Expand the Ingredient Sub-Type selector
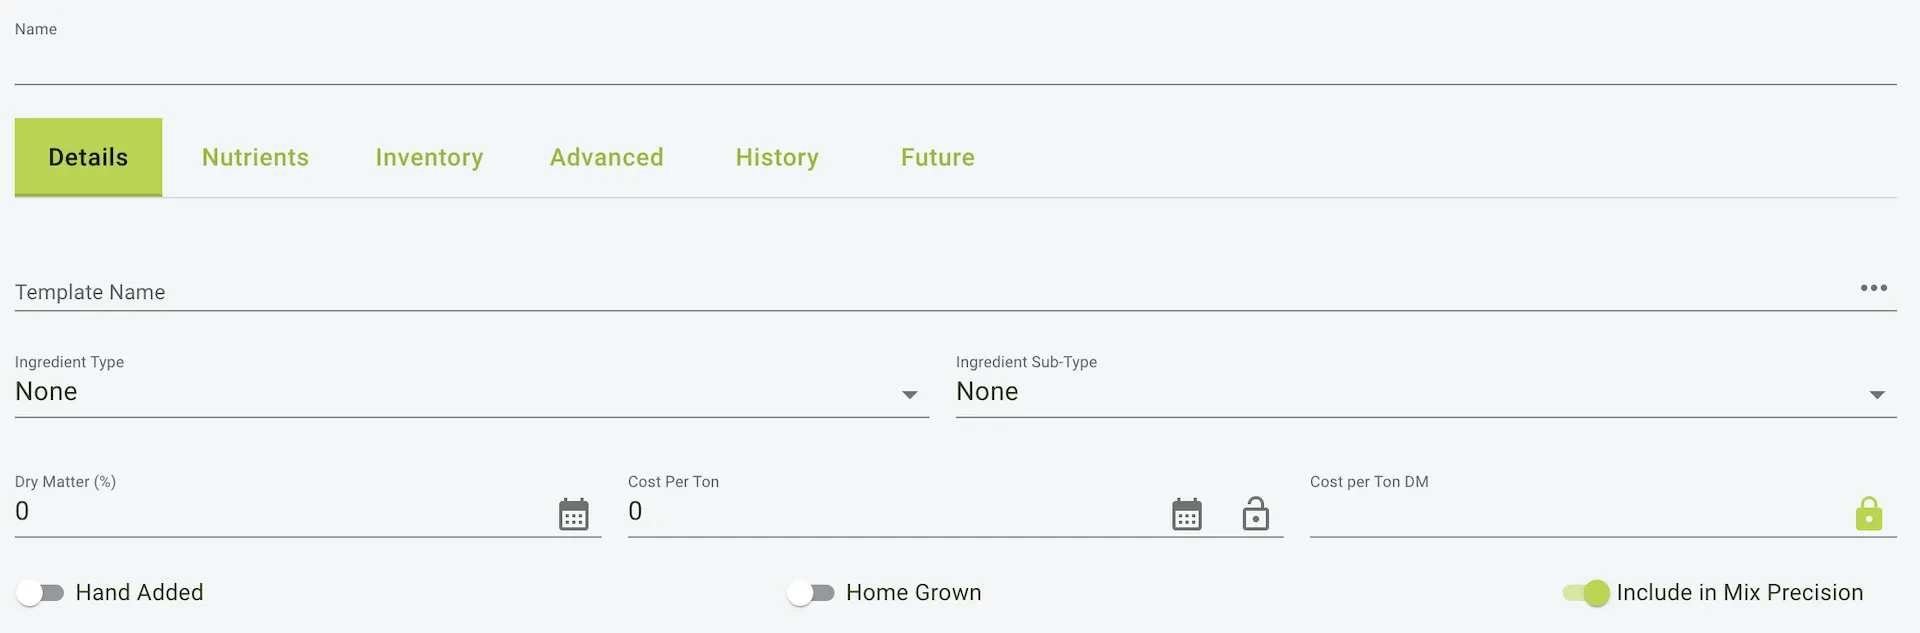This screenshot has width=1920, height=633. click(1877, 394)
